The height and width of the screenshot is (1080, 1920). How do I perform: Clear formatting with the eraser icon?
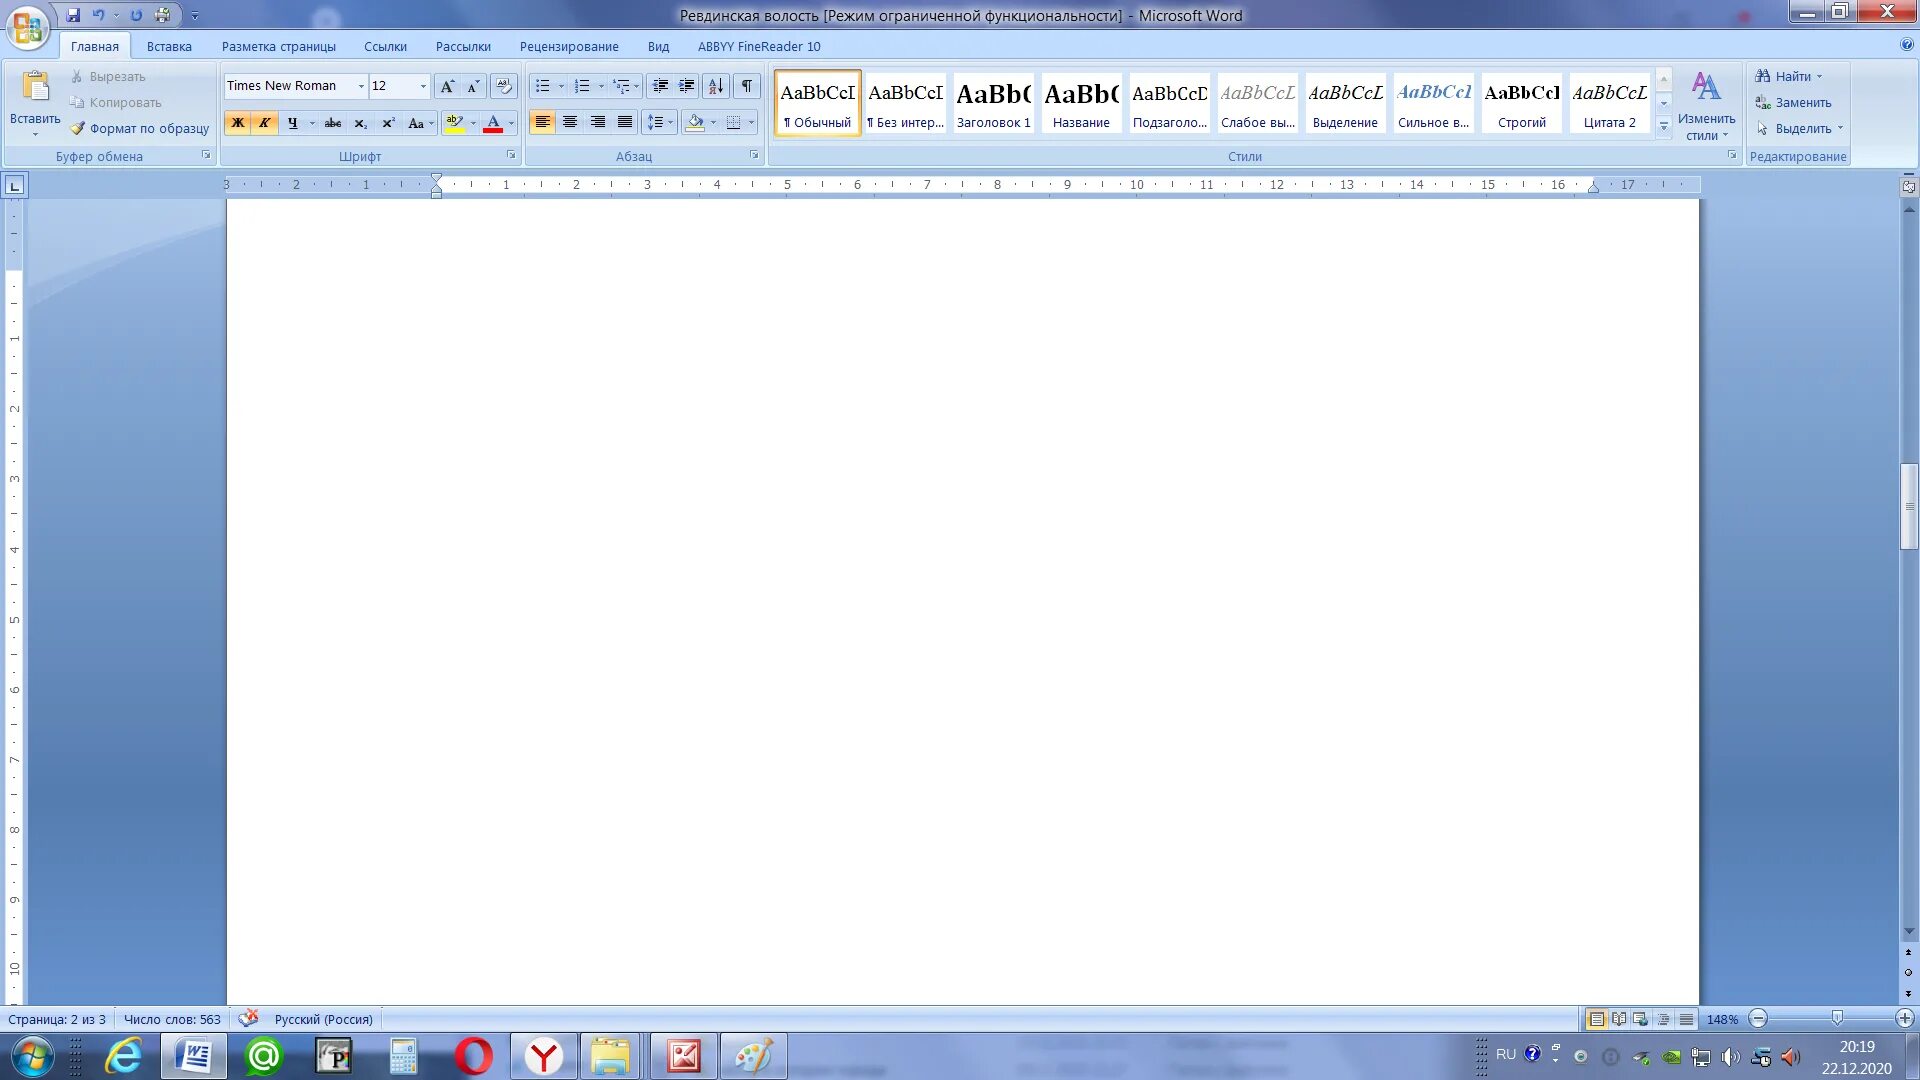pos(504,86)
